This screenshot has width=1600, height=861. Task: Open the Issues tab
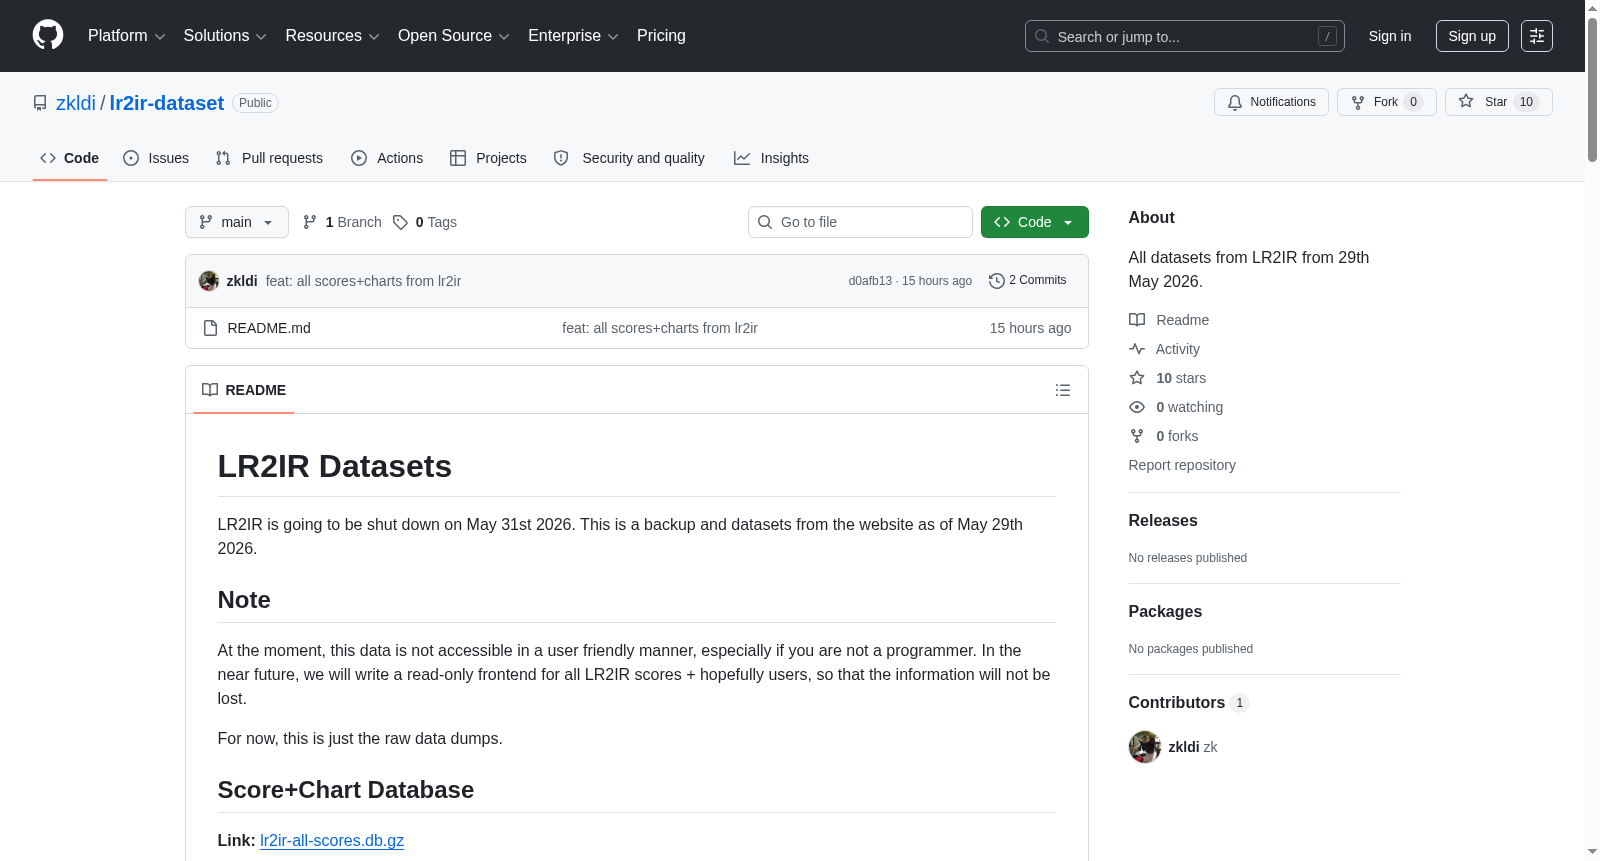[x=156, y=158]
